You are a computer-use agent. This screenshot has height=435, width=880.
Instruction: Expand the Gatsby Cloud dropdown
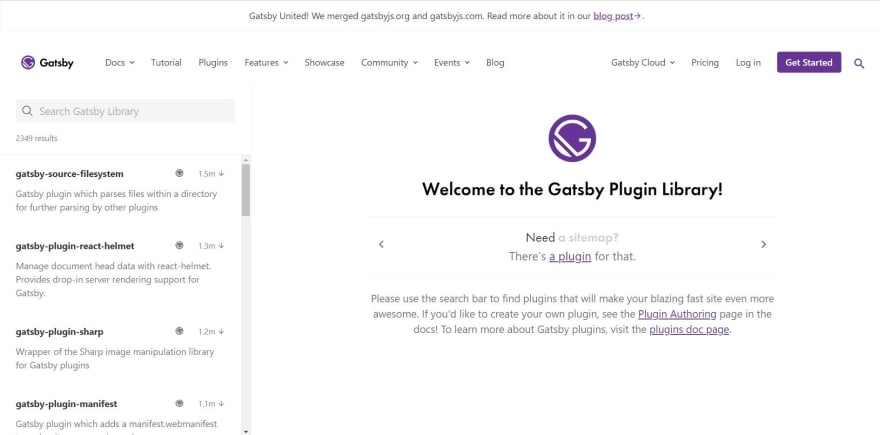[x=643, y=63]
